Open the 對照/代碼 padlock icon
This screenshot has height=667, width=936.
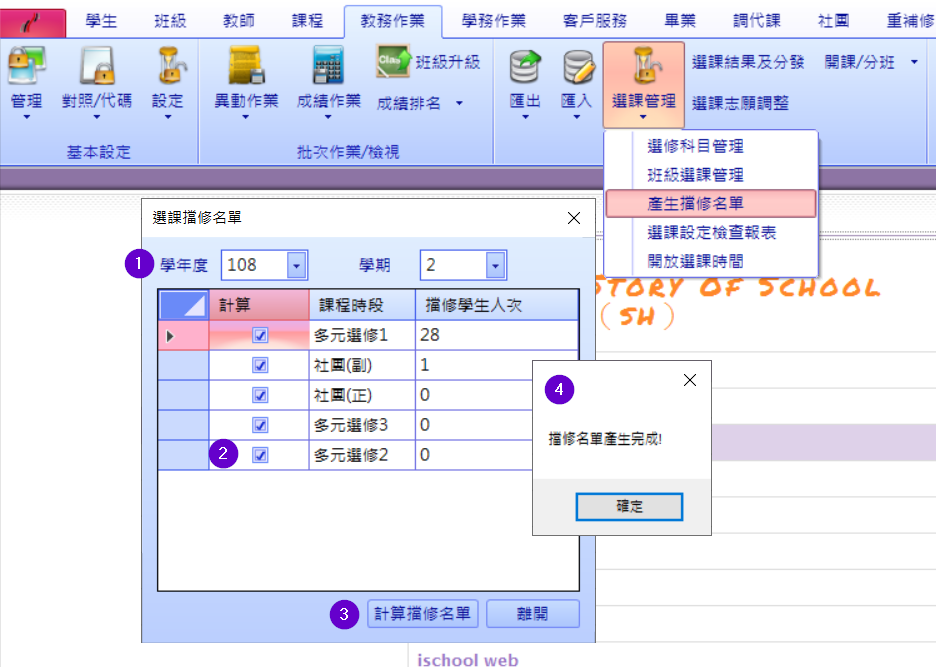click(x=96, y=66)
